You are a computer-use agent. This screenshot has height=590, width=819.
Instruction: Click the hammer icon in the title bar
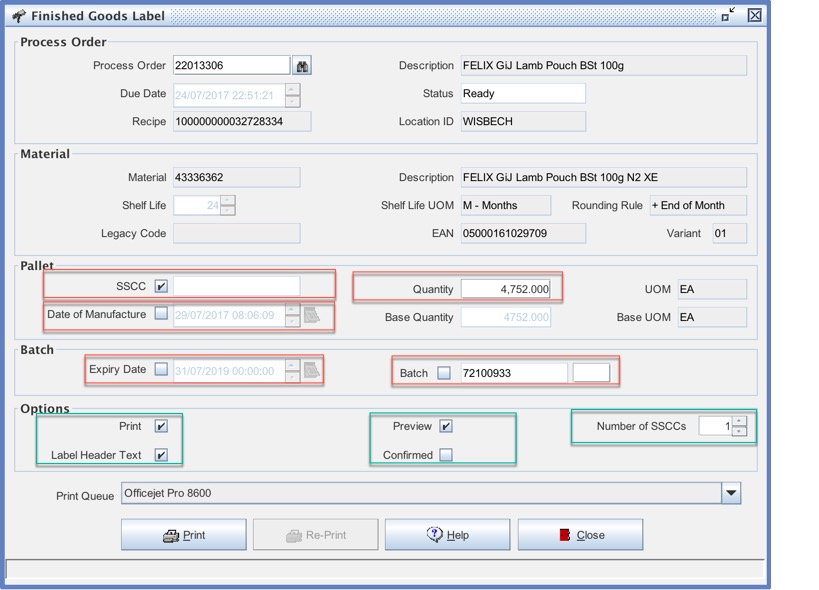18,16
